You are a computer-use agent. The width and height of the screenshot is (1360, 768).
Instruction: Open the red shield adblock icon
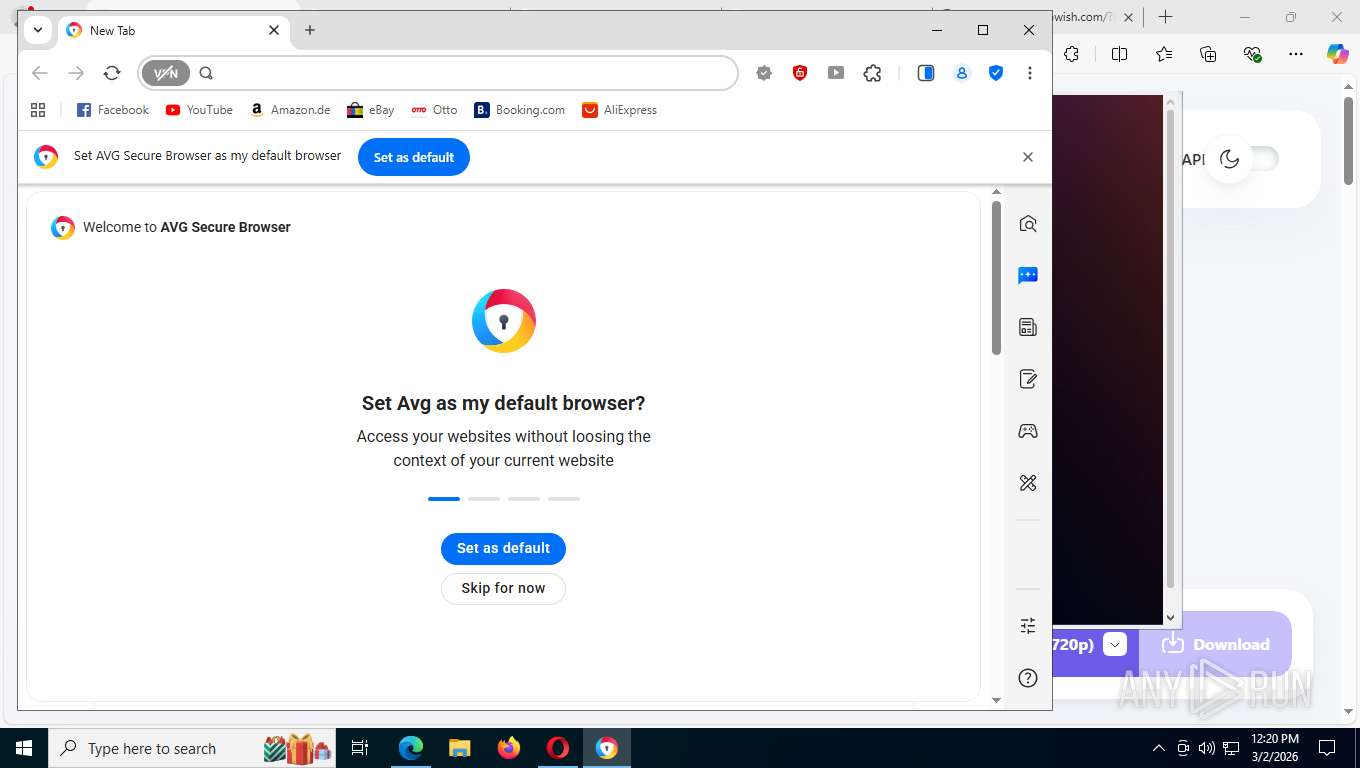800,73
